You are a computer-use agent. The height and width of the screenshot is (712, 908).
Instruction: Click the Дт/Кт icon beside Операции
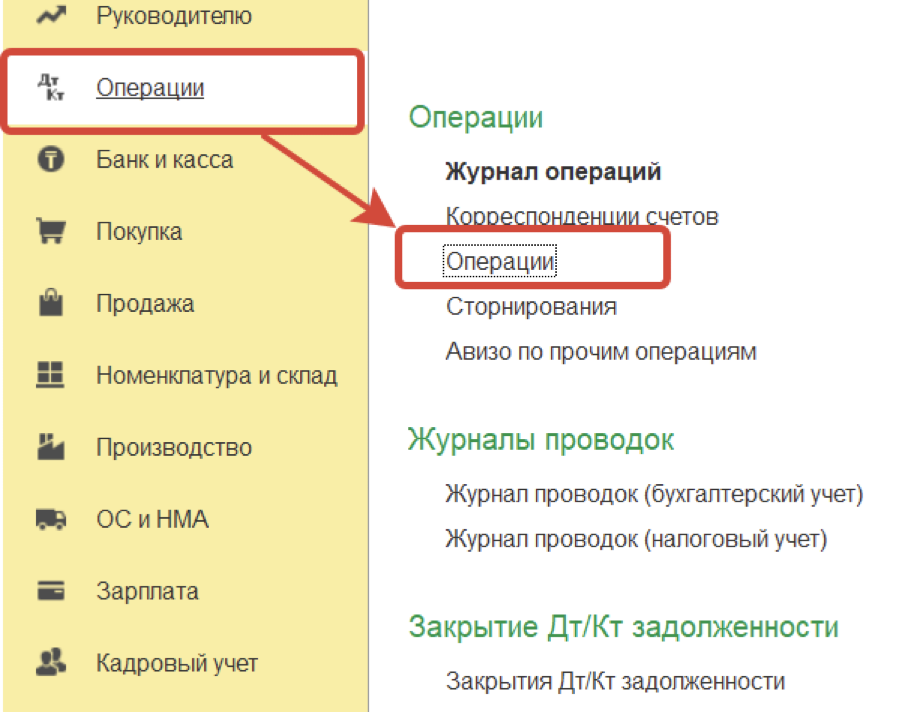point(50,88)
